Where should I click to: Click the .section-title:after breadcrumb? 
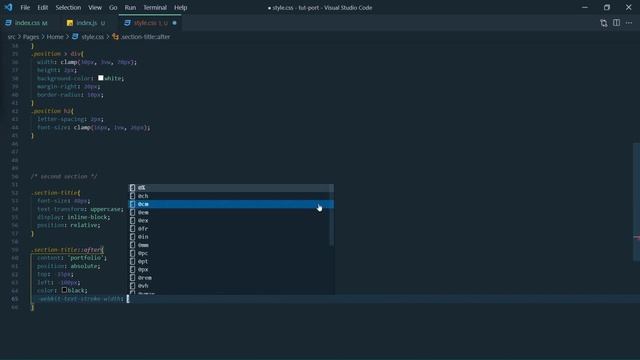coord(145,37)
